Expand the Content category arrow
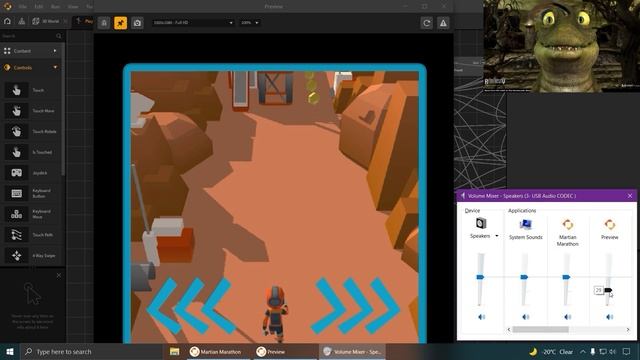The width and height of the screenshot is (640, 360). click(55, 51)
